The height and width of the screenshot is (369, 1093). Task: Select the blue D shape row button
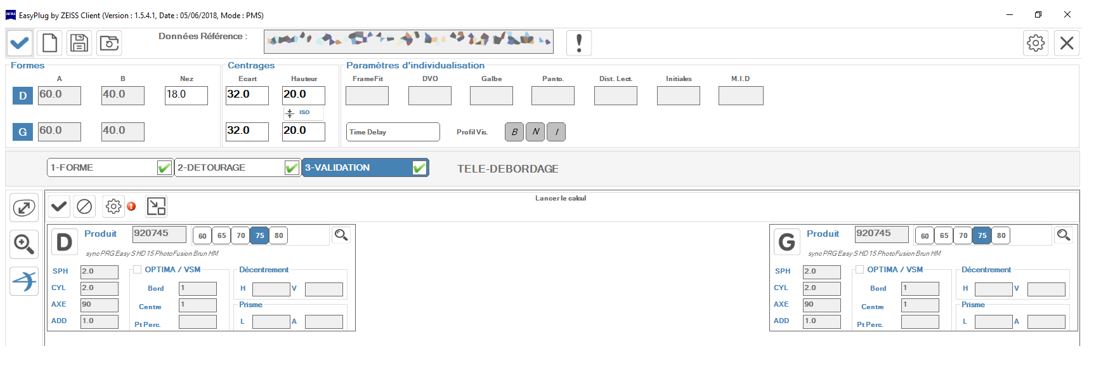click(x=22, y=96)
